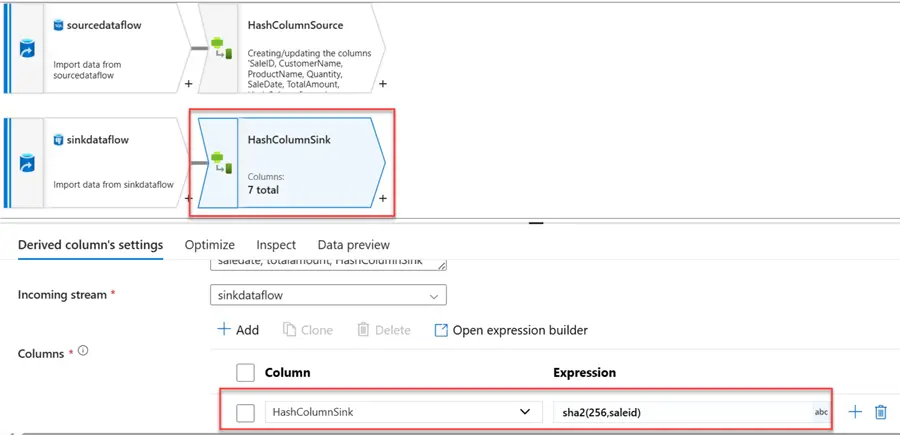Click the plus icon after HashColumnSink node
Screen dimensions: 900x435
coord(384,199)
